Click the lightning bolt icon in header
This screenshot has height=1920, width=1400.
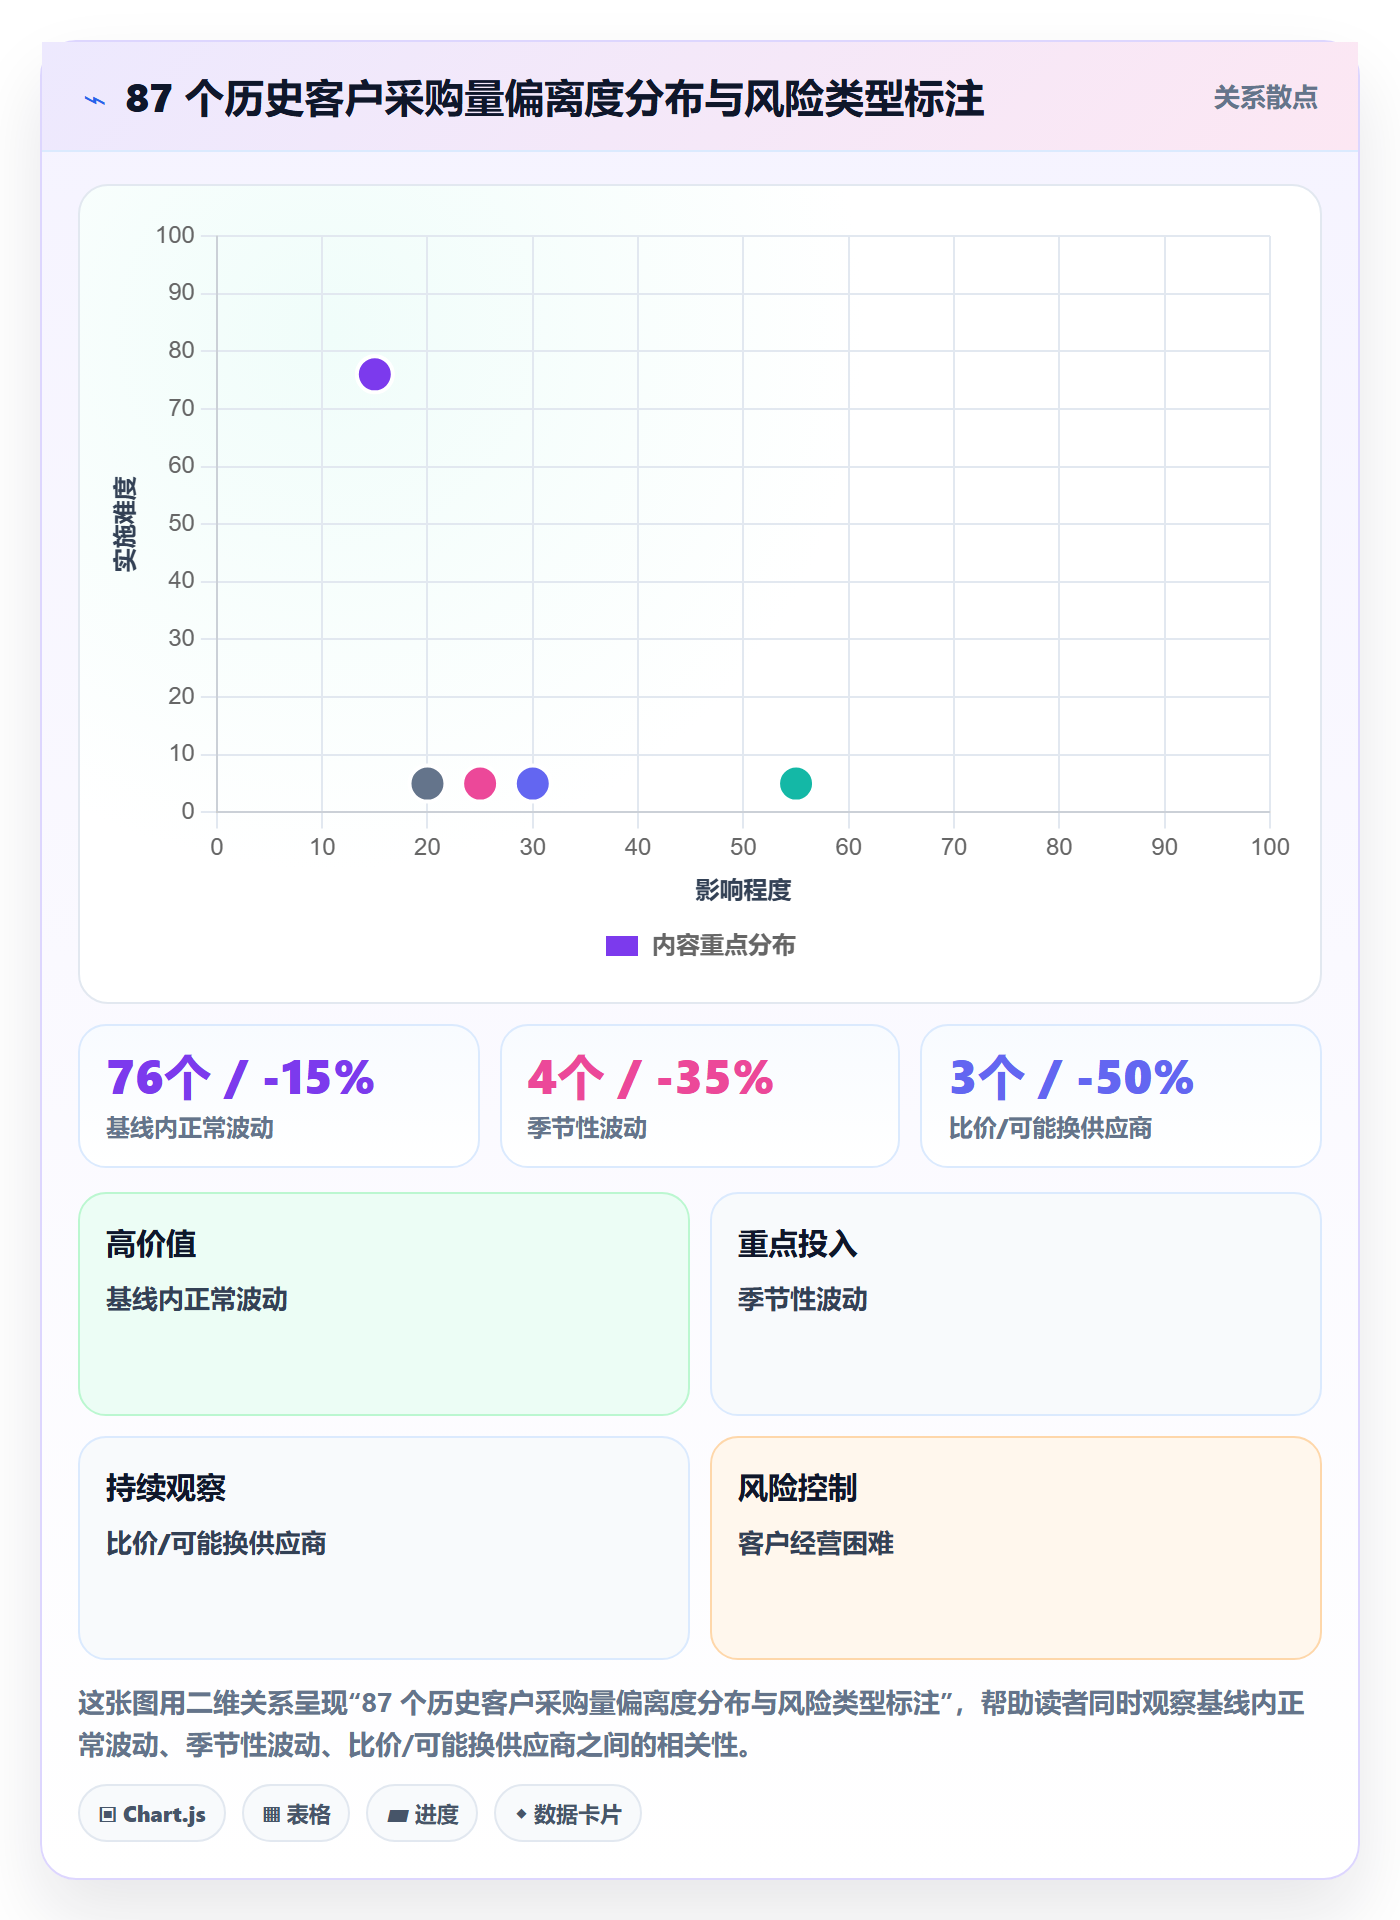click(95, 100)
